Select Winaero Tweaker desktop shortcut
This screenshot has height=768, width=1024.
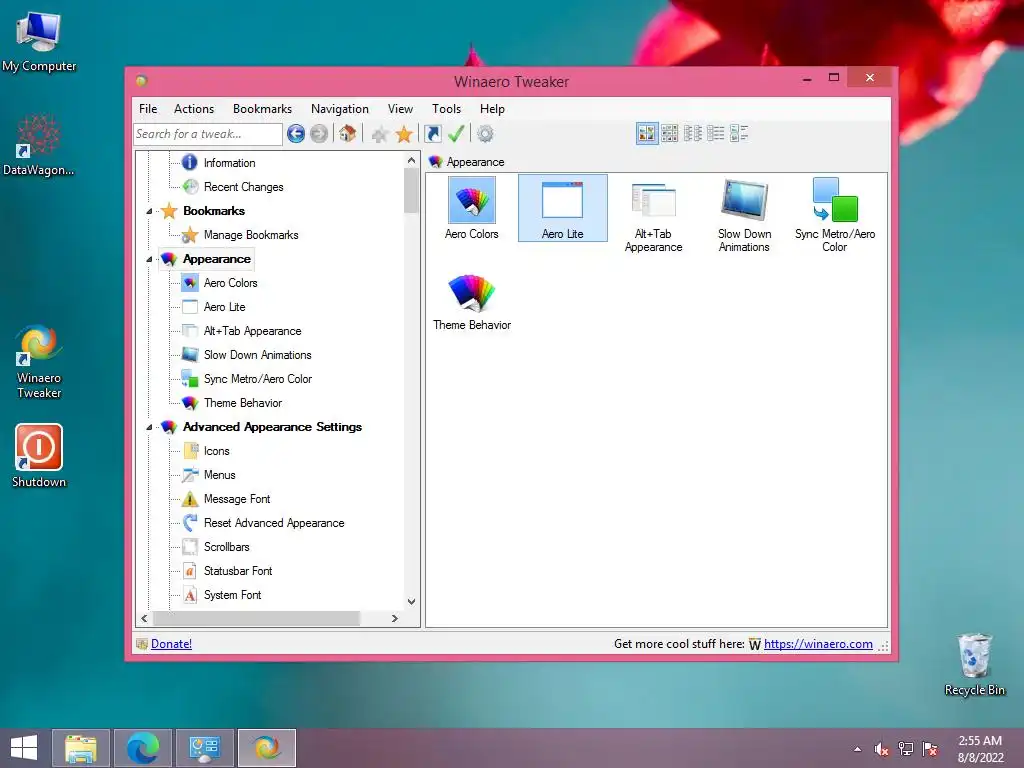click(x=39, y=361)
